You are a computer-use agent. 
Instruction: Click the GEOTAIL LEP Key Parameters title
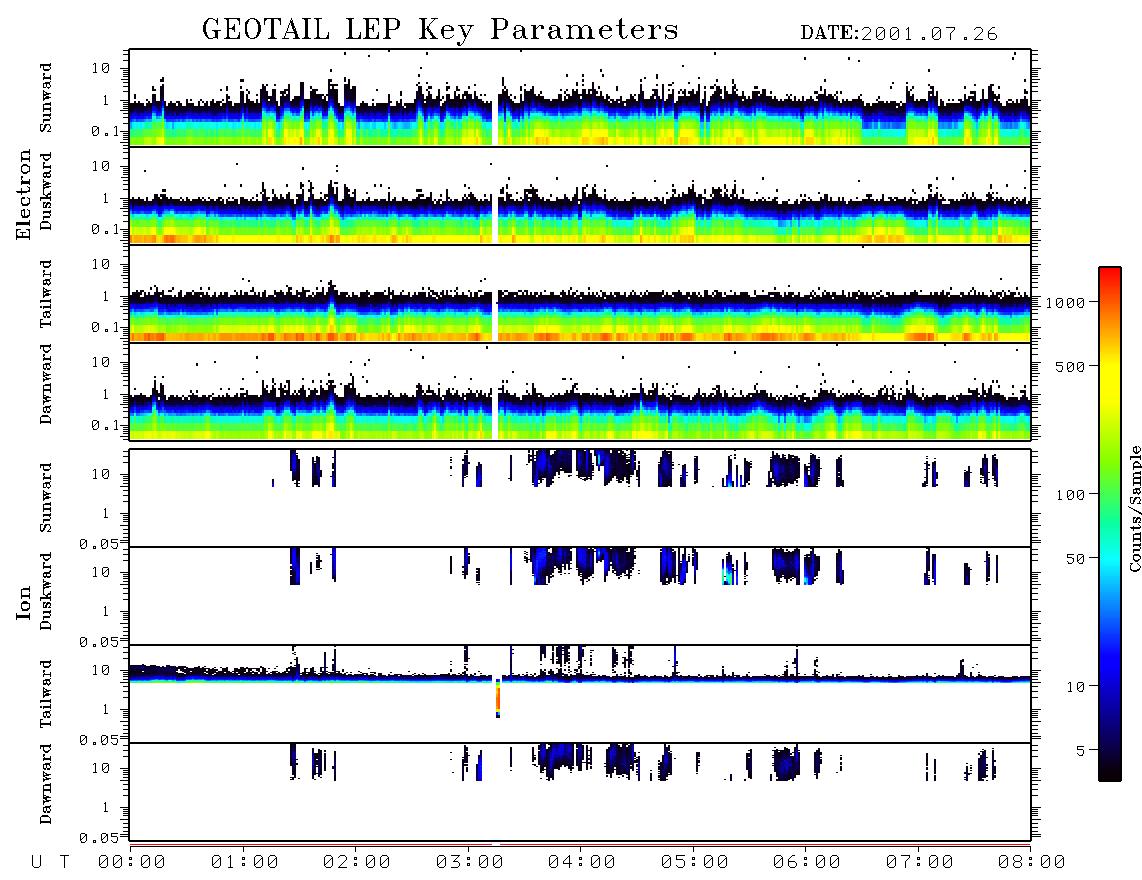pos(440,30)
